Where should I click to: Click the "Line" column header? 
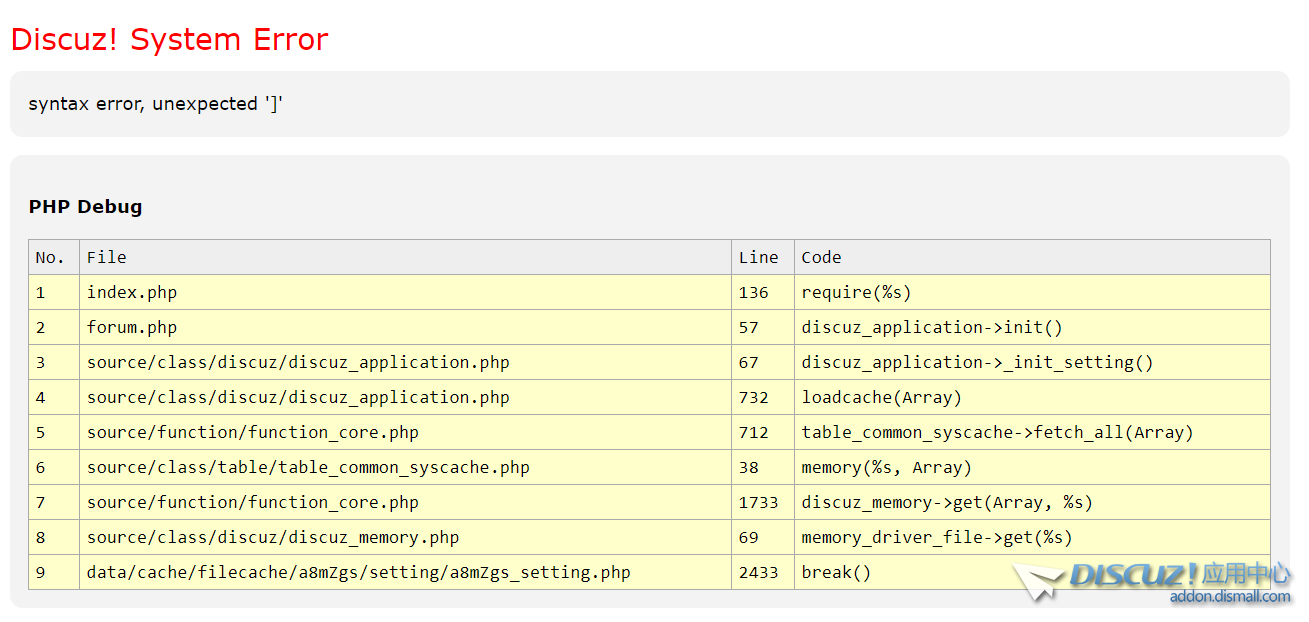point(763,257)
